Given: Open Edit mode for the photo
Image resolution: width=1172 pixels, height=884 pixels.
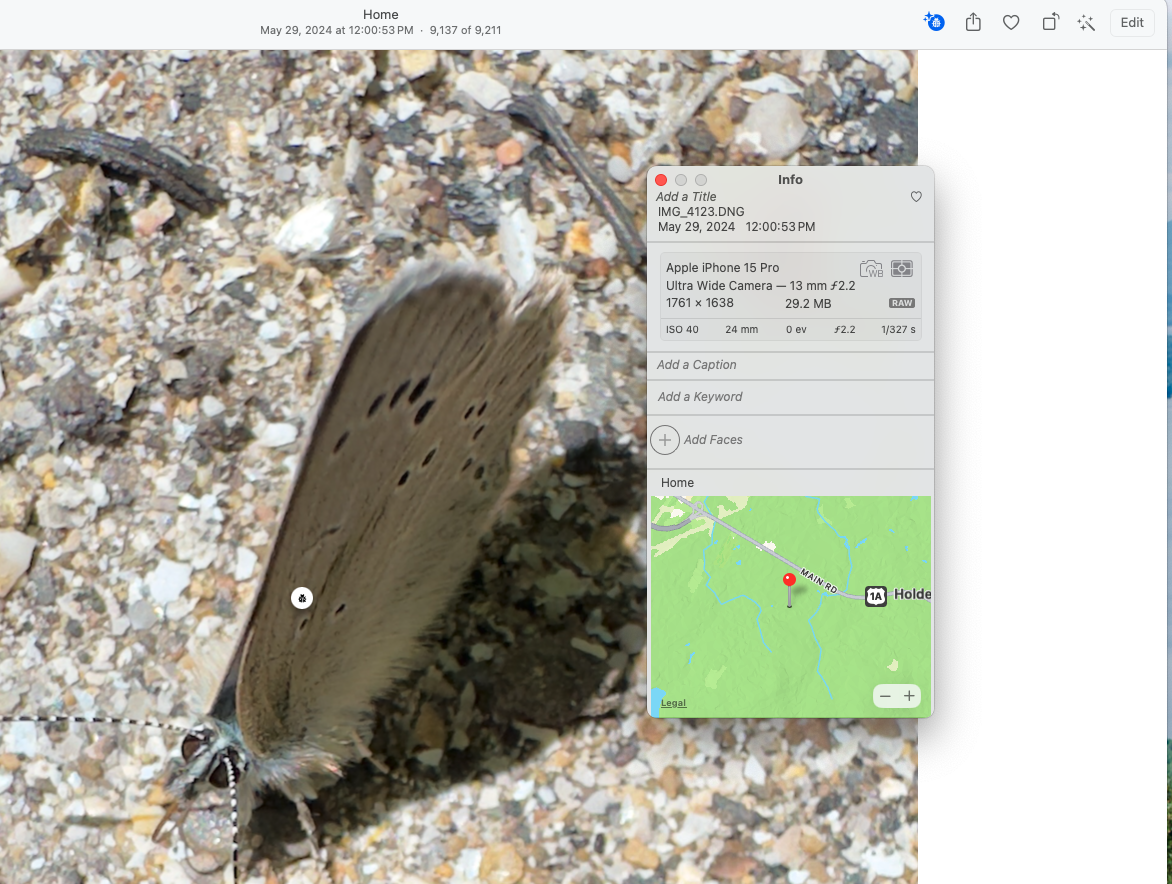Looking at the screenshot, I should pos(1132,22).
